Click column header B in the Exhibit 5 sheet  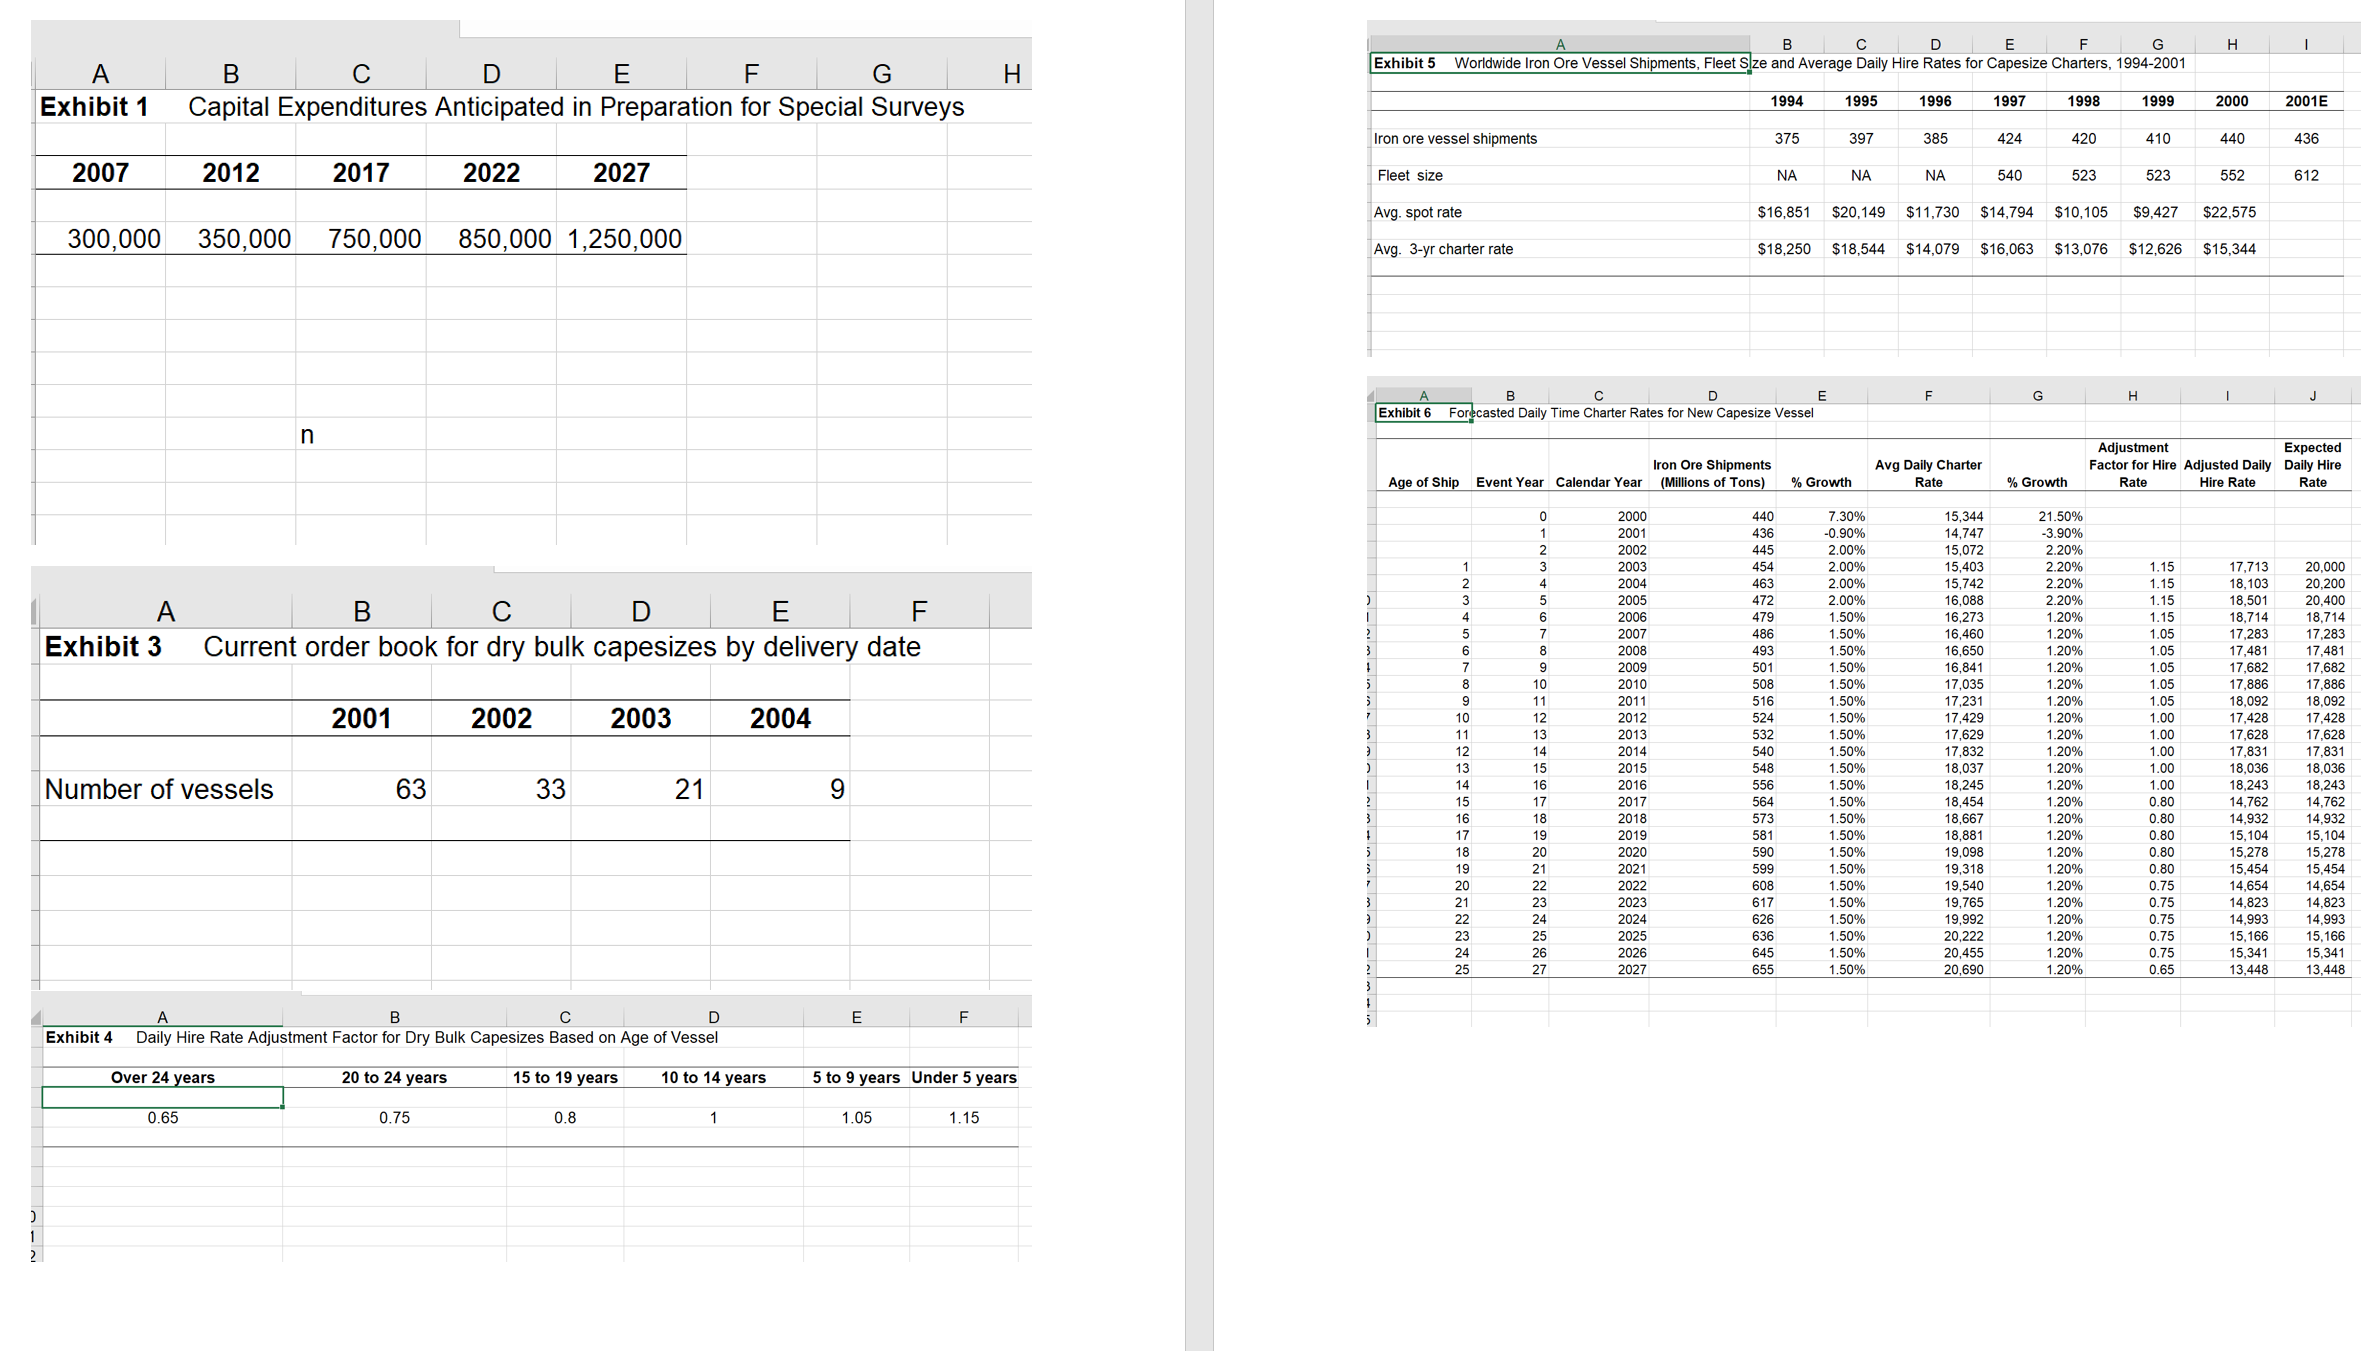pos(1786,43)
